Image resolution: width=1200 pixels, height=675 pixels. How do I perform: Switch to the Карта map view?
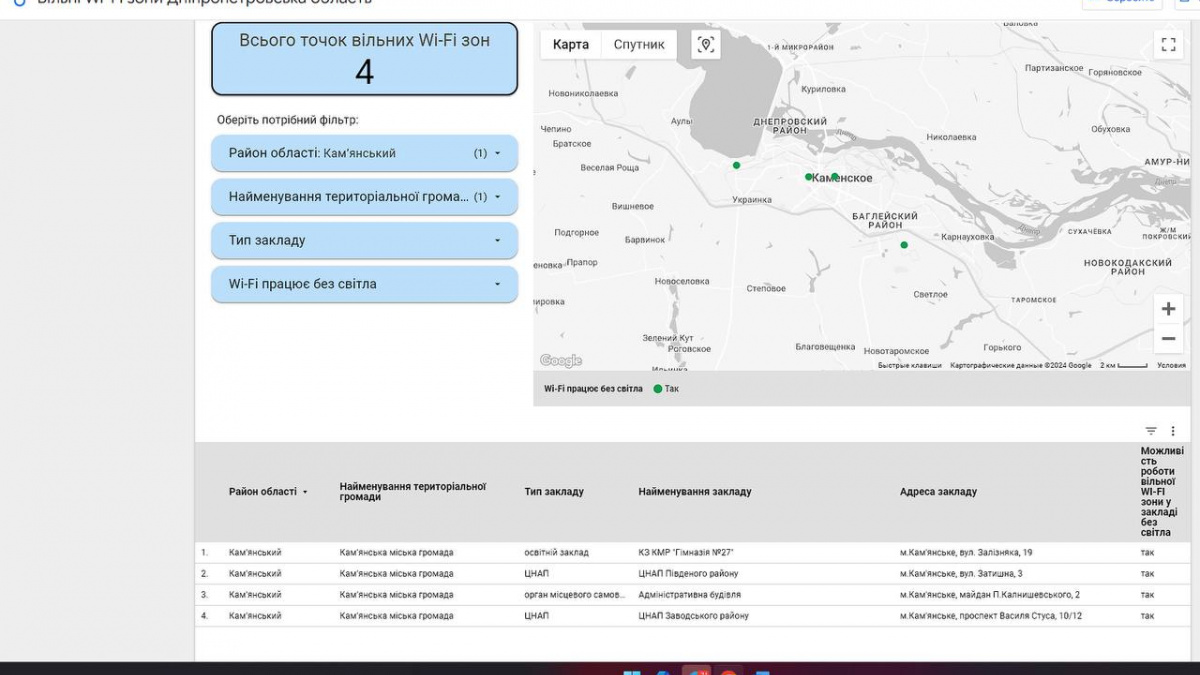(571, 45)
